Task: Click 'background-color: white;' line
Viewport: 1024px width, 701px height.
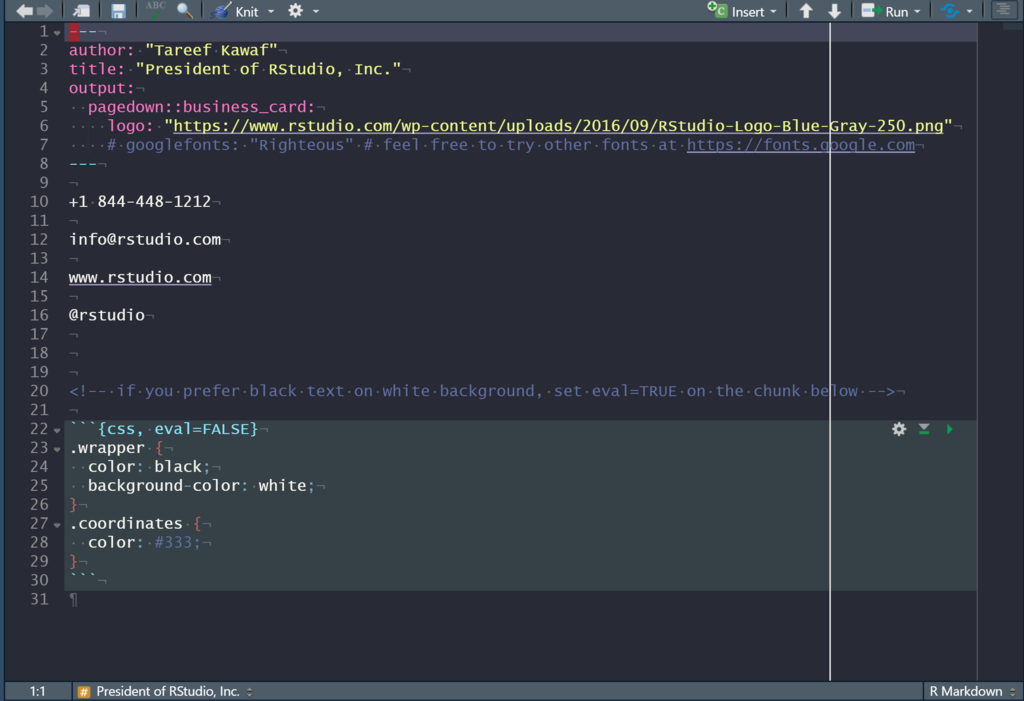Action: point(201,486)
